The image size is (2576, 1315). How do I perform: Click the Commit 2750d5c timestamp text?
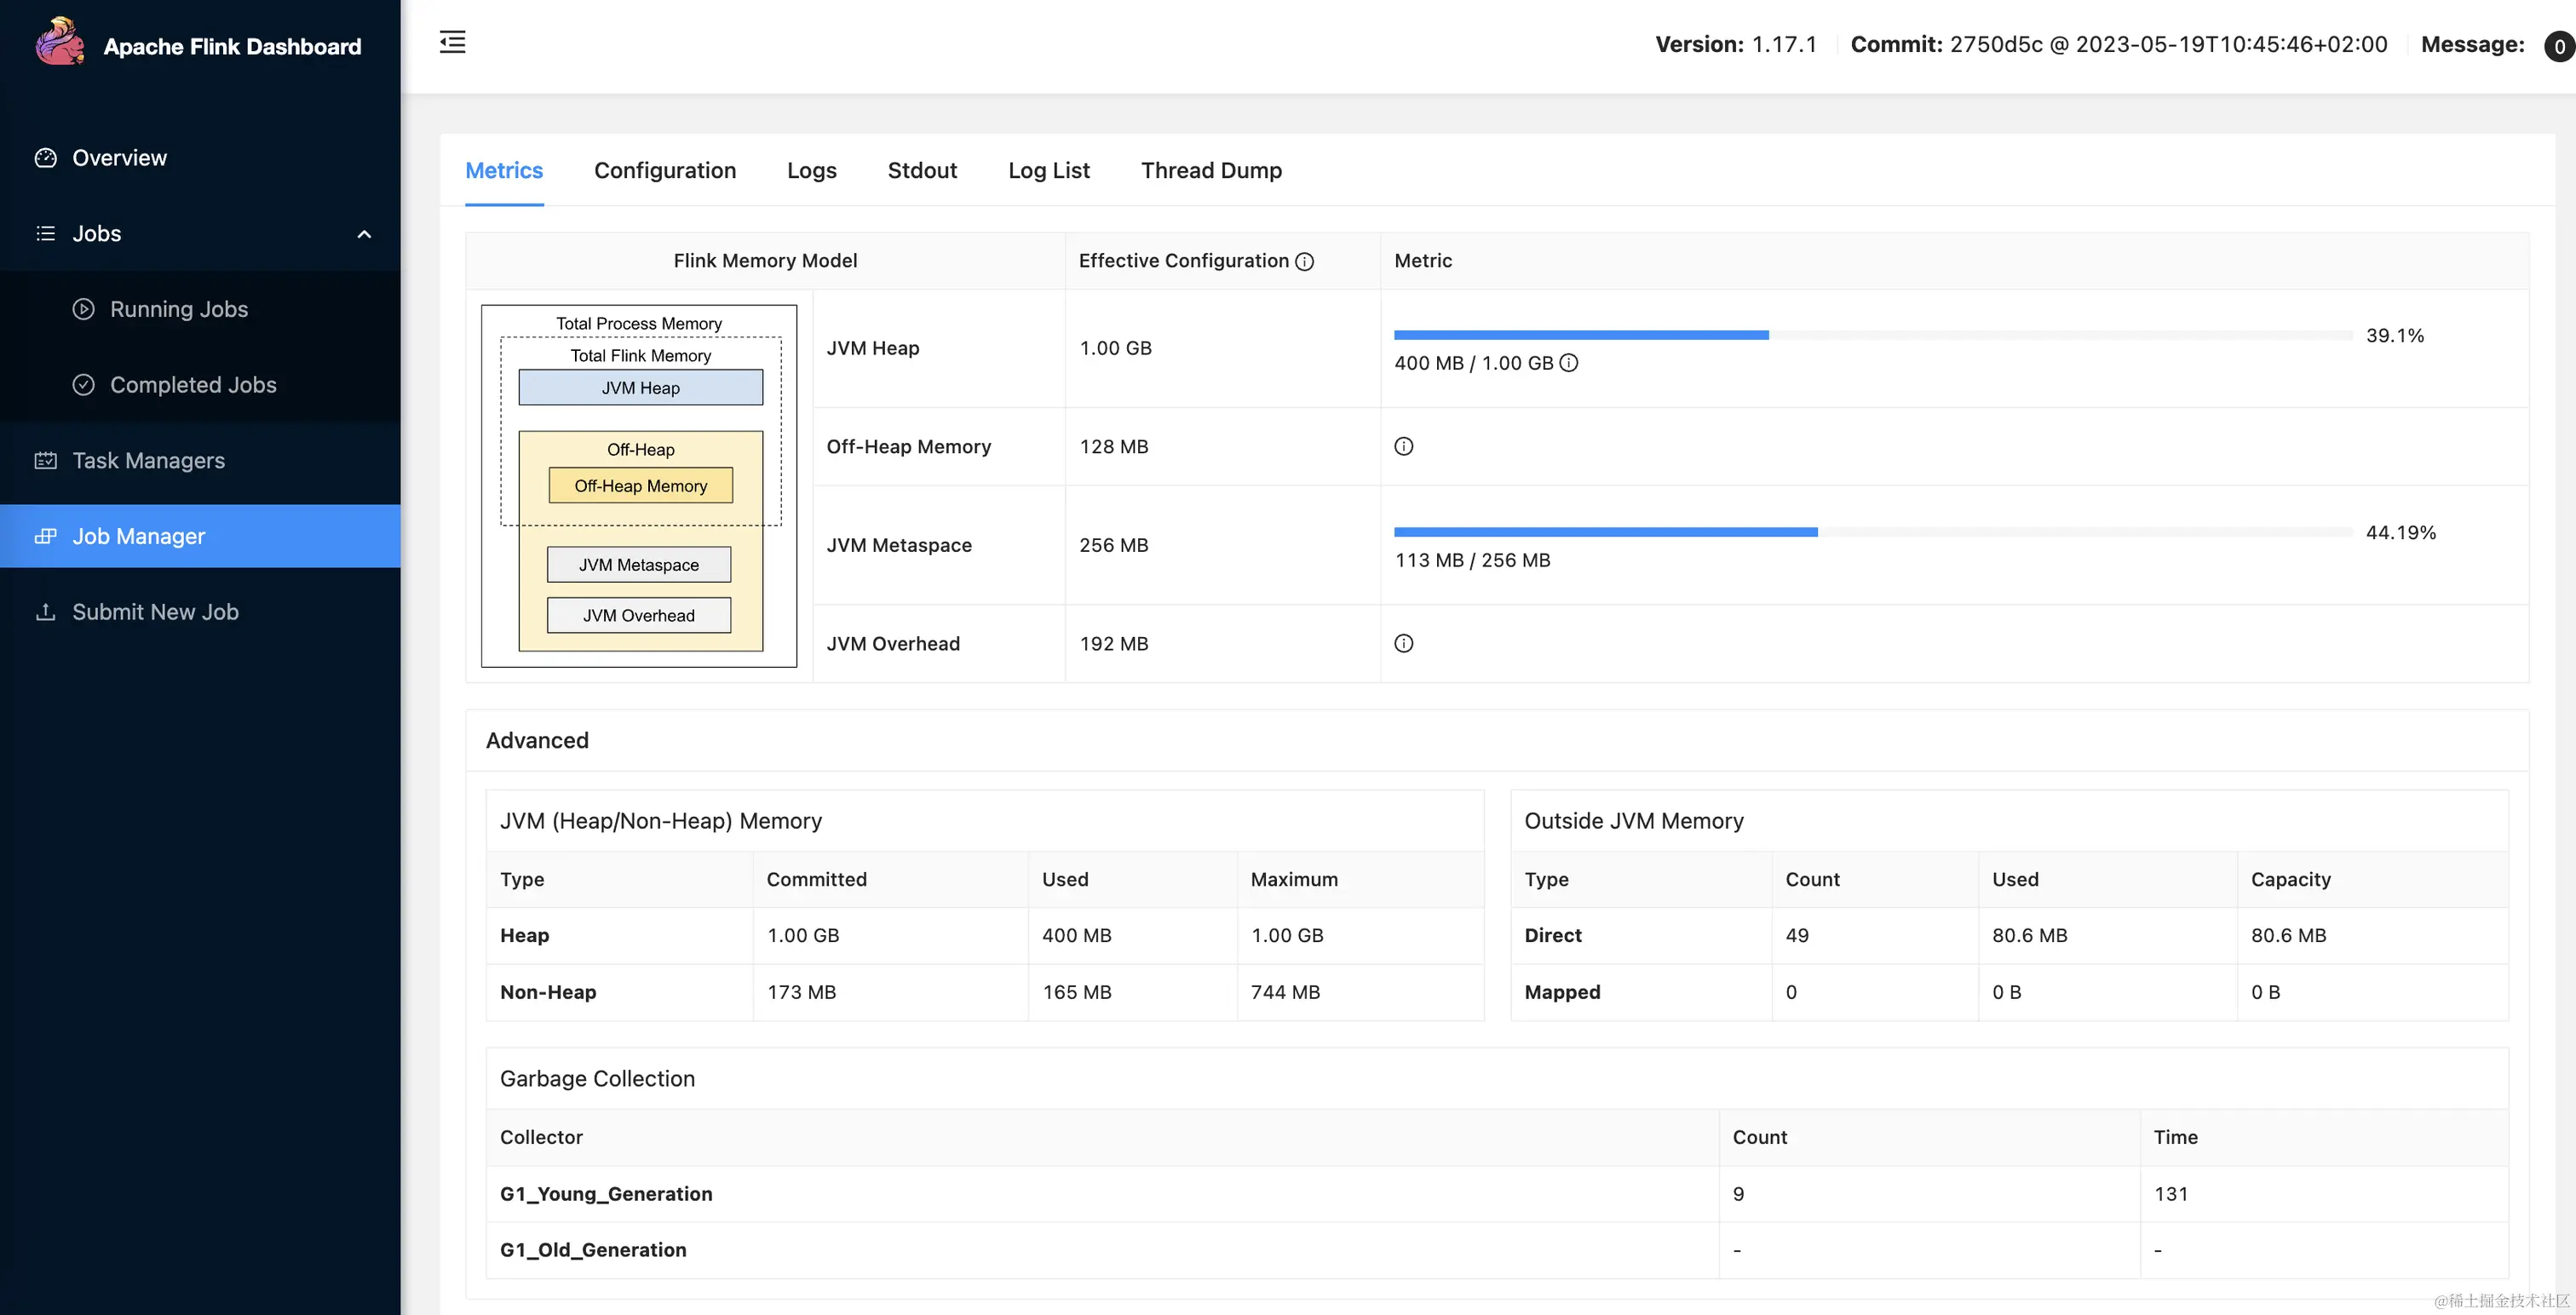click(2119, 45)
